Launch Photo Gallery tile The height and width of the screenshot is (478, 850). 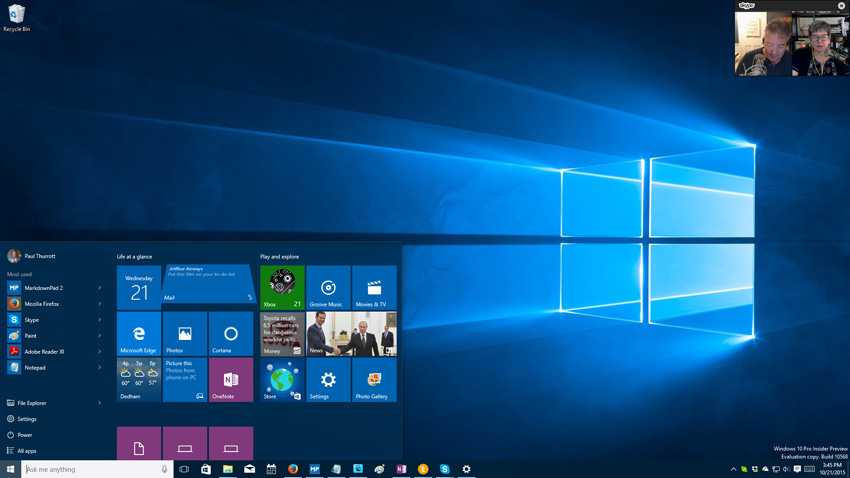coord(374,379)
